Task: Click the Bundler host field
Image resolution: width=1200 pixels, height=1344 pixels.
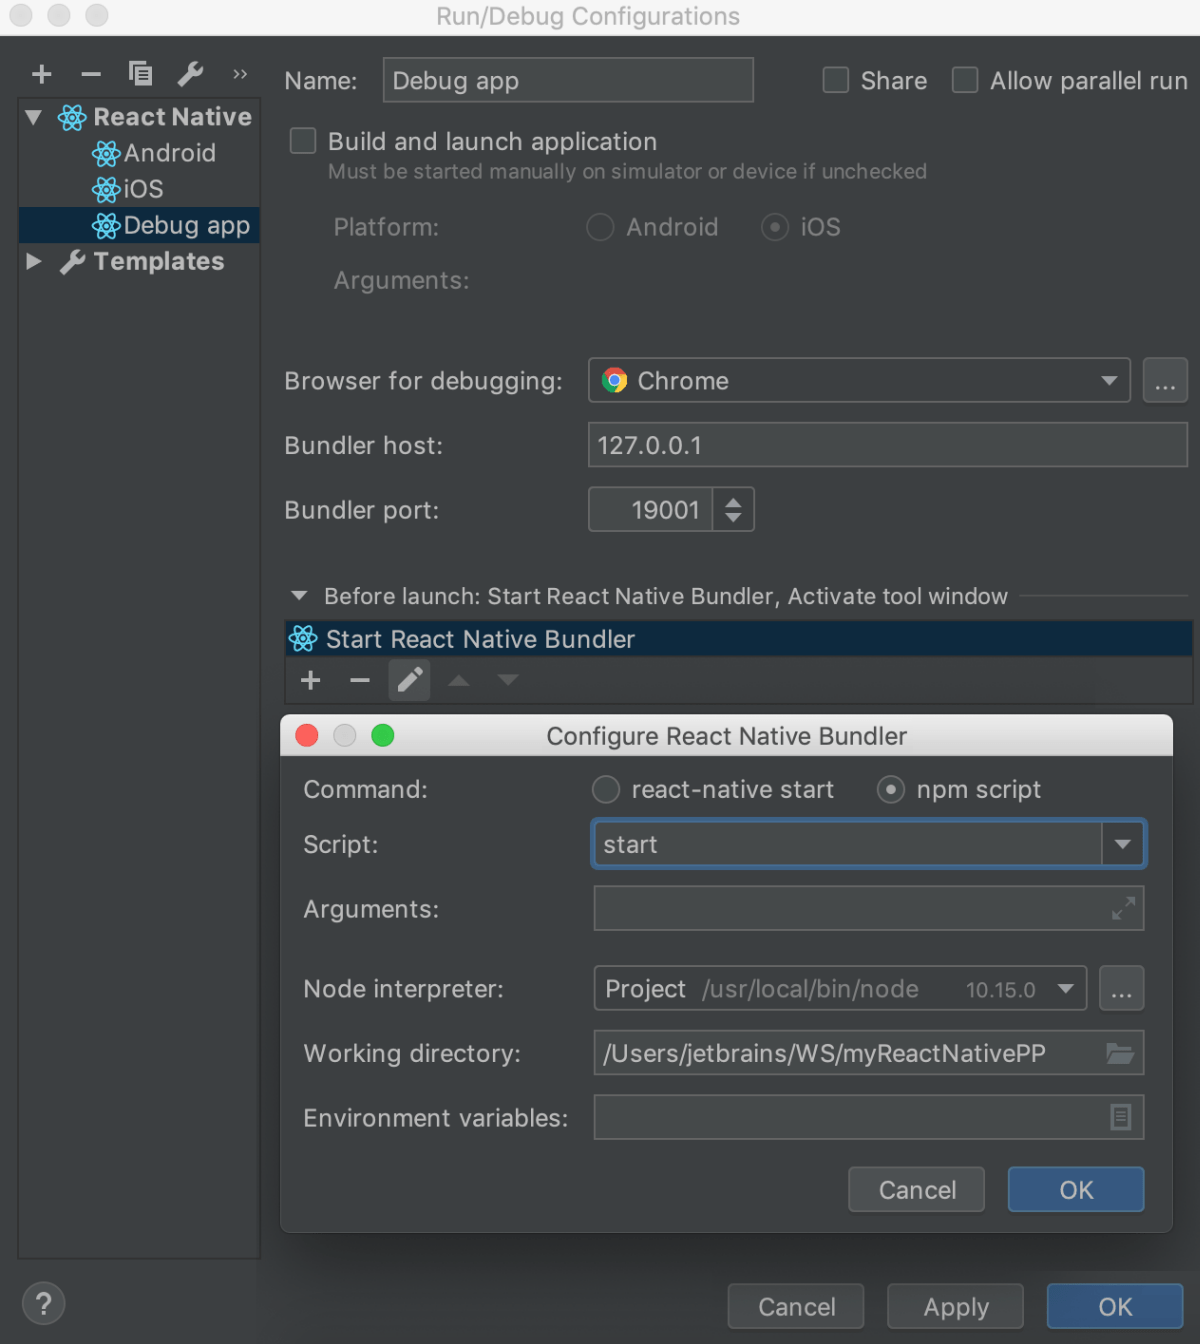Action: (x=888, y=445)
